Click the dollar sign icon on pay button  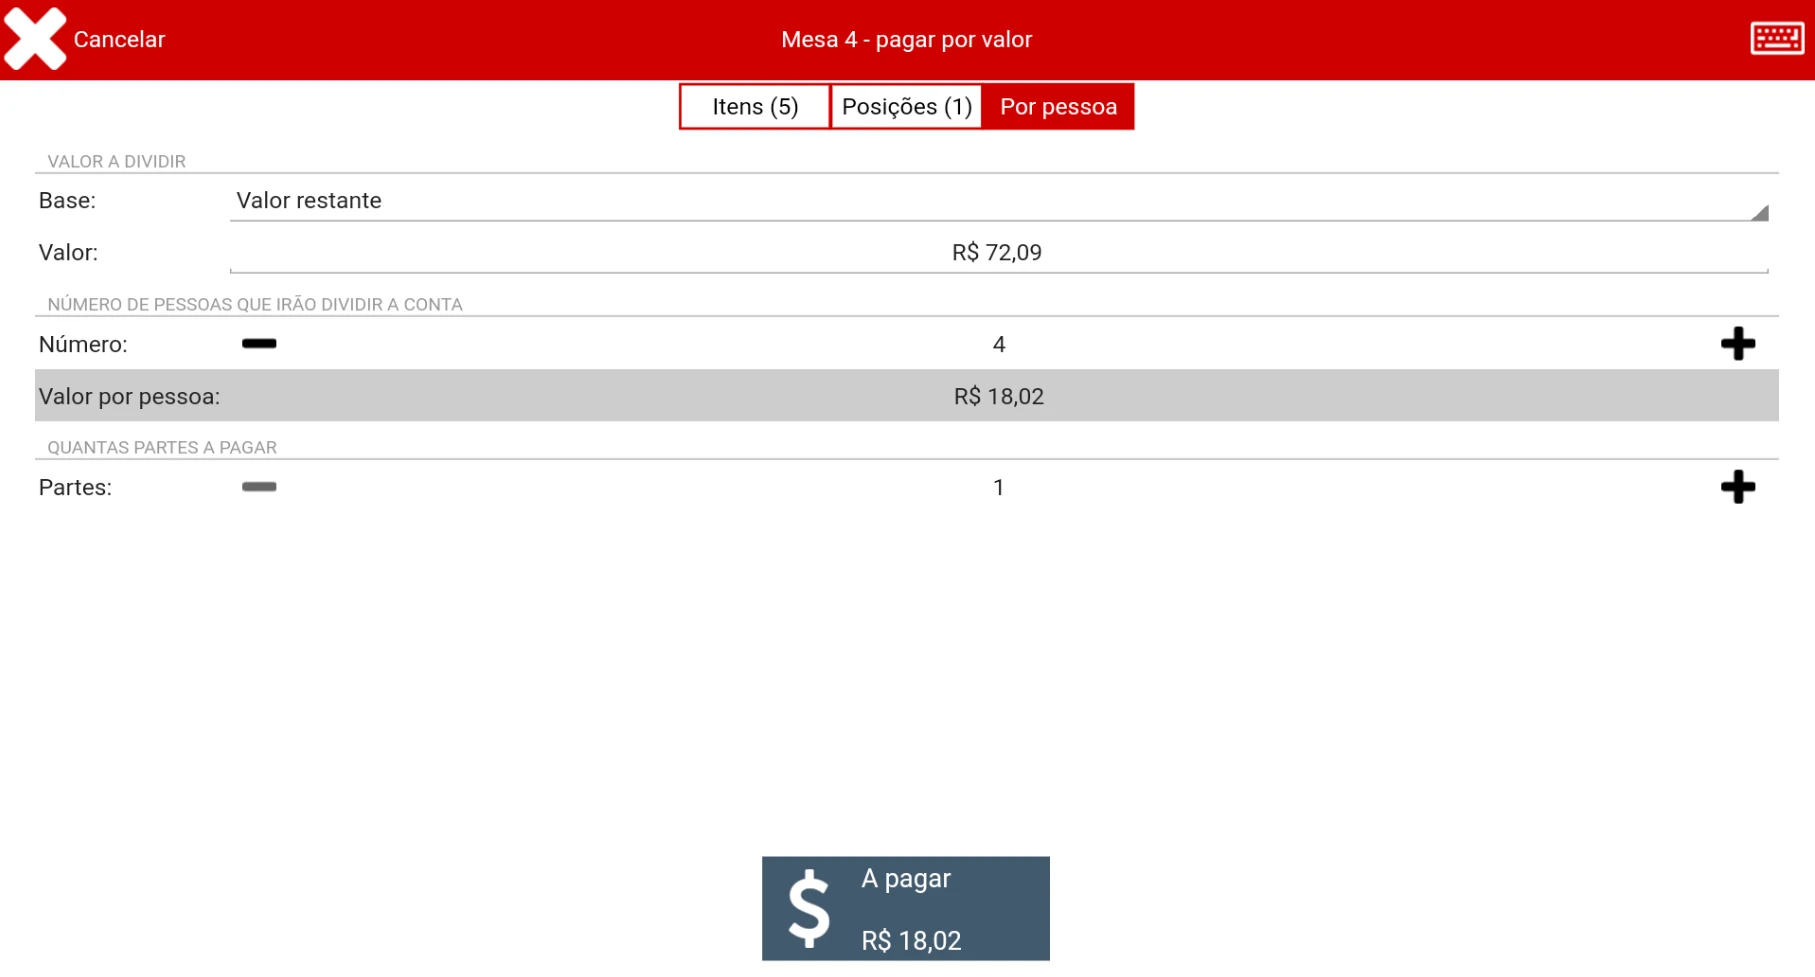[809, 908]
